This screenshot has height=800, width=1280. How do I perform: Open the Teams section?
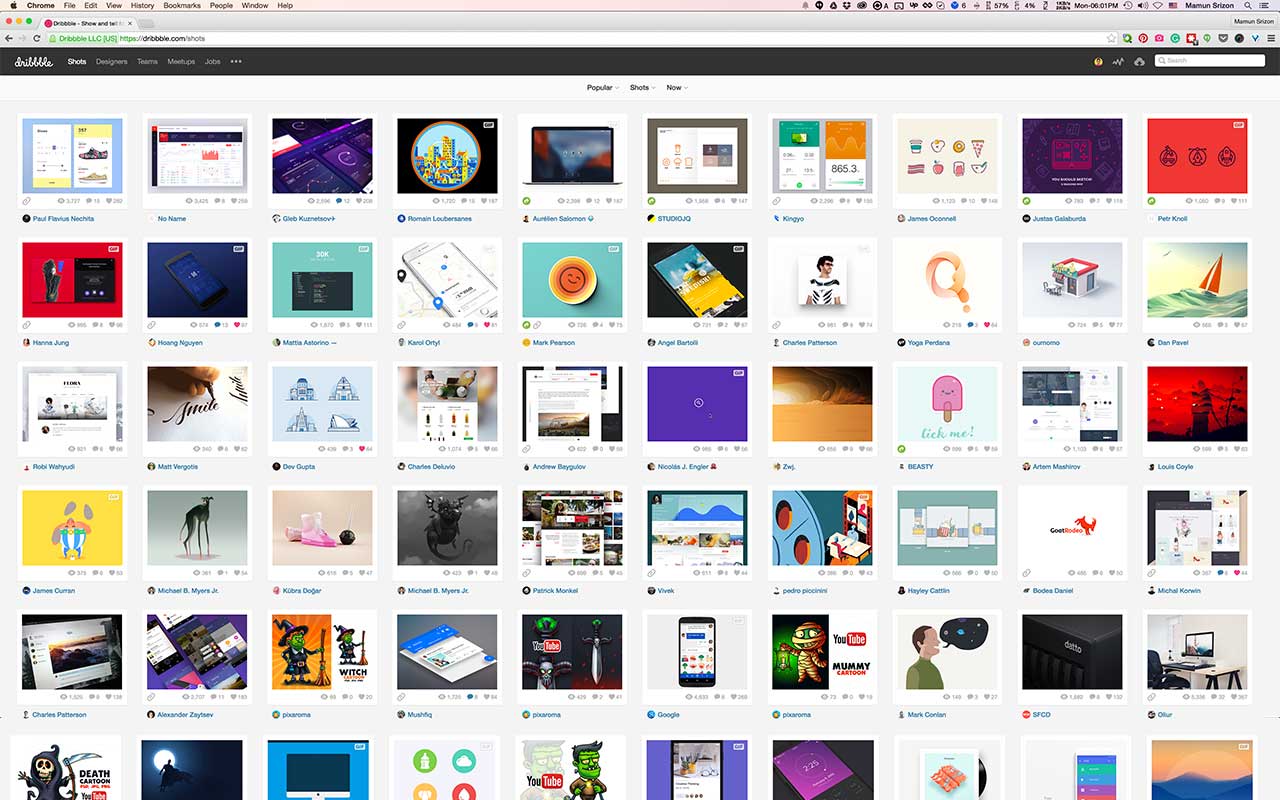tap(147, 62)
